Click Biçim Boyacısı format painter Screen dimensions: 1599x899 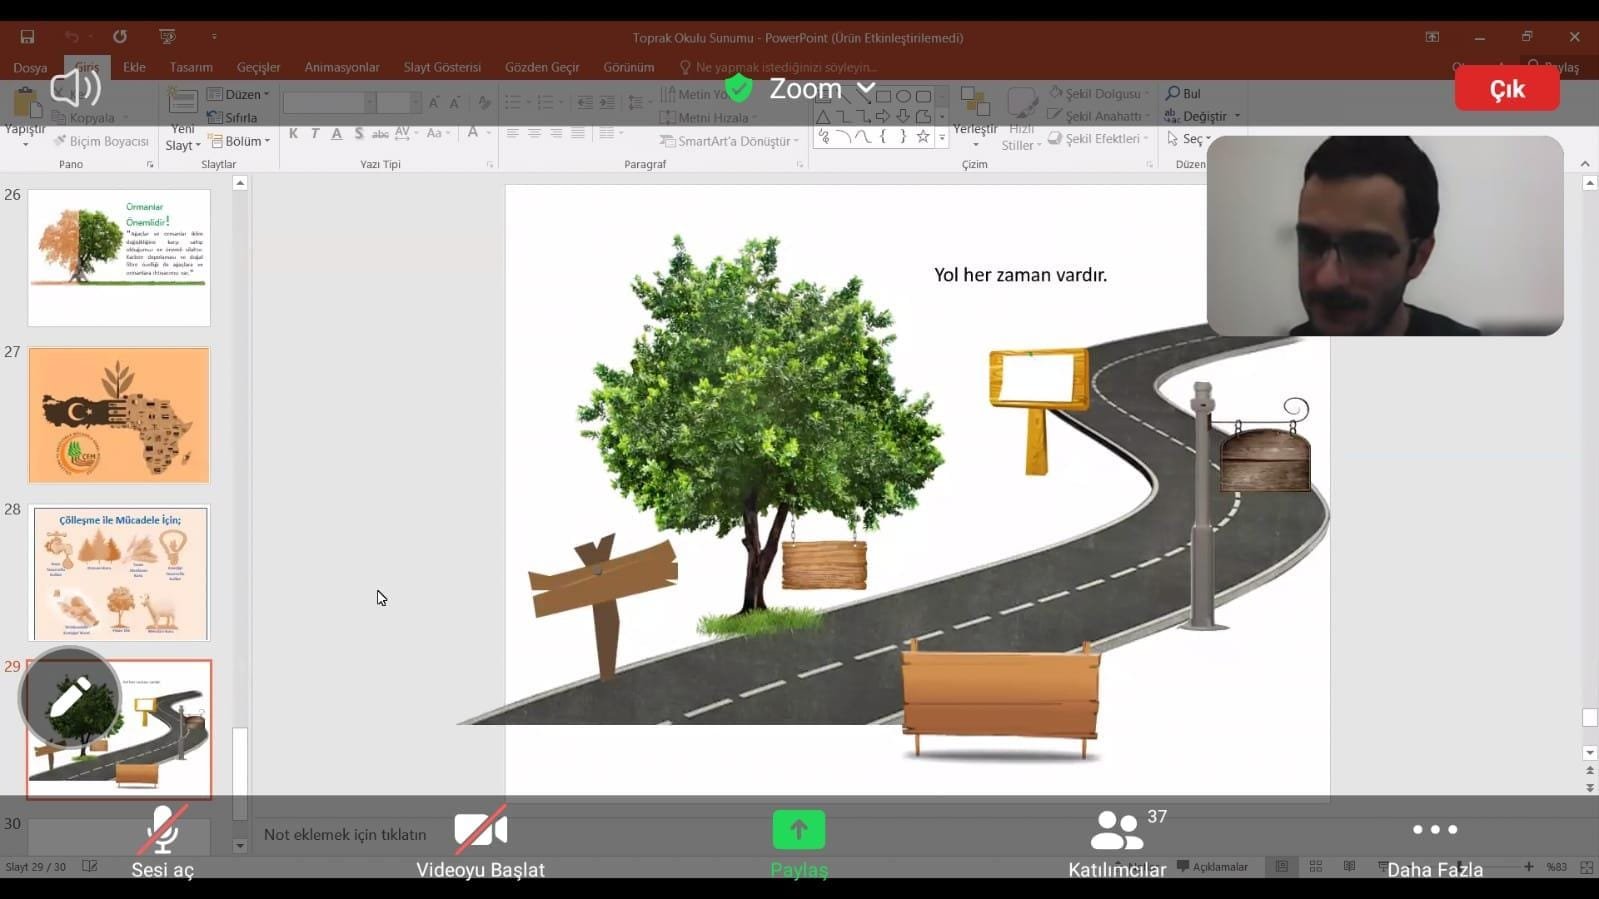click(101, 141)
